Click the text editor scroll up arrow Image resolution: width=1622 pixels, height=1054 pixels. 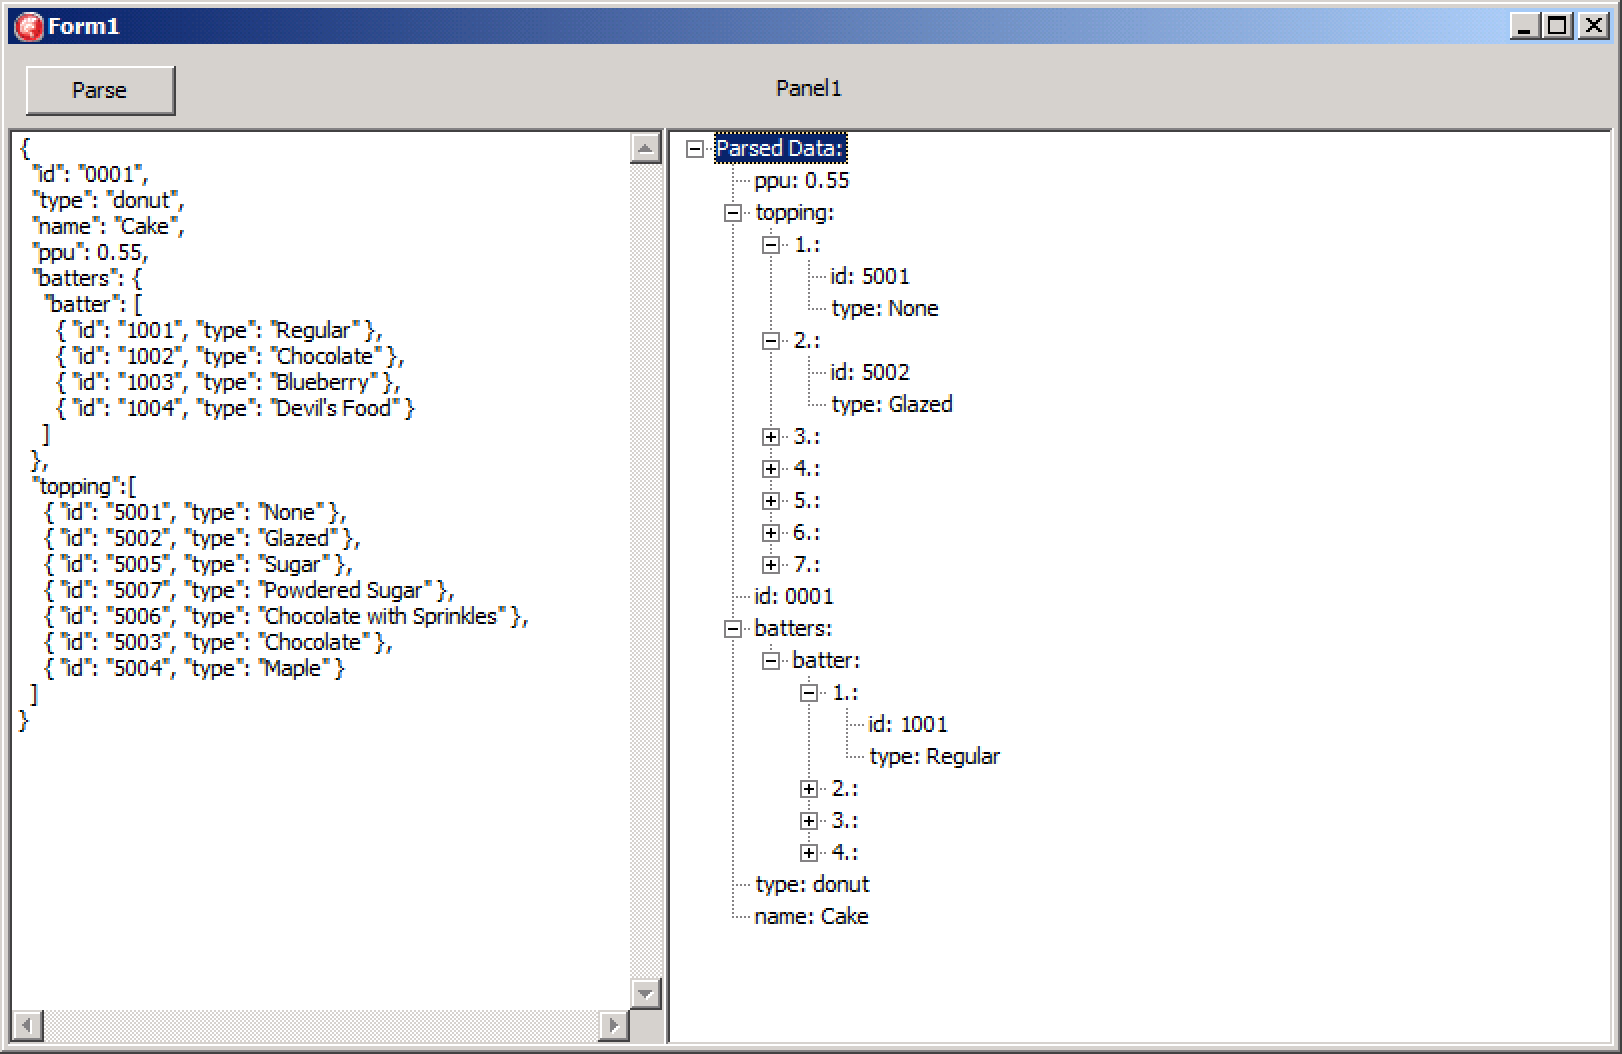pyautogui.click(x=646, y=149)
